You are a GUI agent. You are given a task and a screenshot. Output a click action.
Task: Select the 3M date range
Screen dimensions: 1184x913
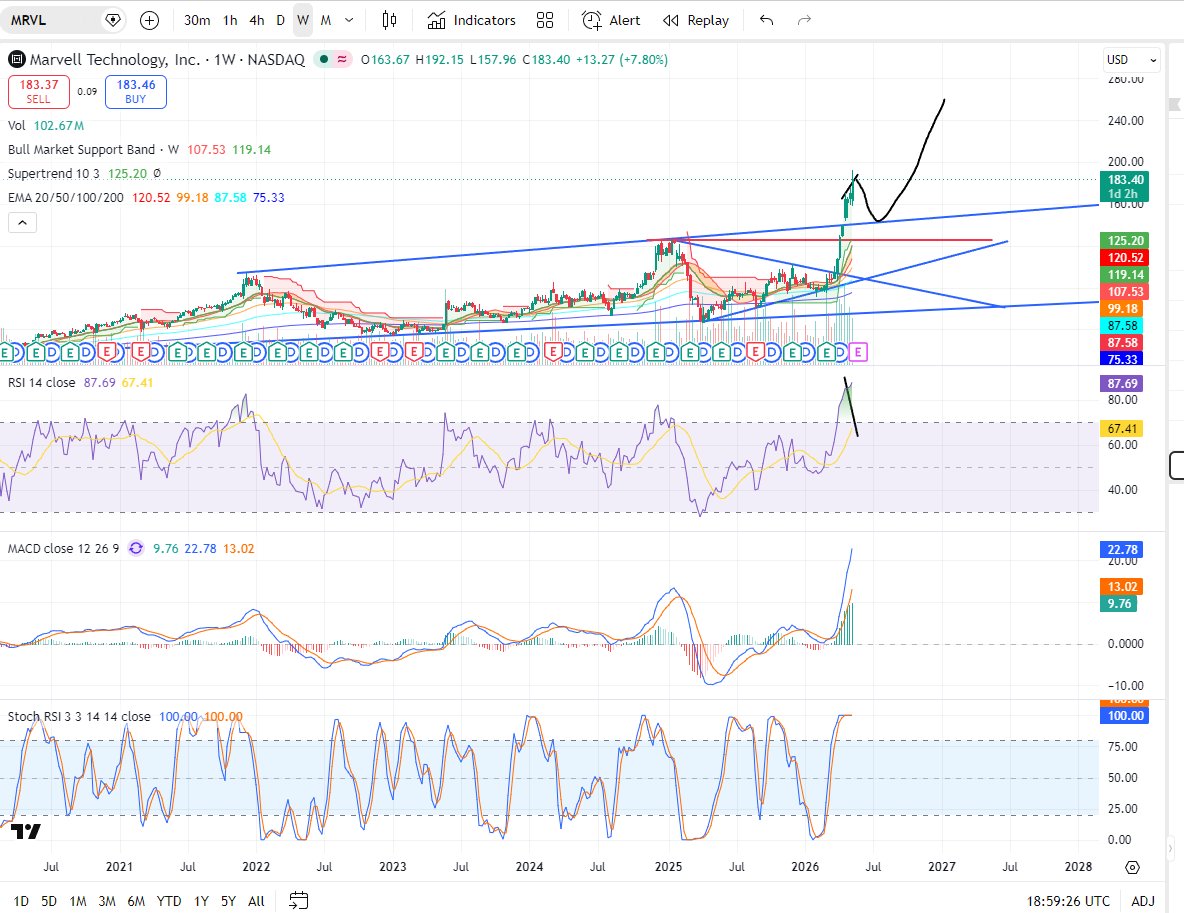click(107, 901)
